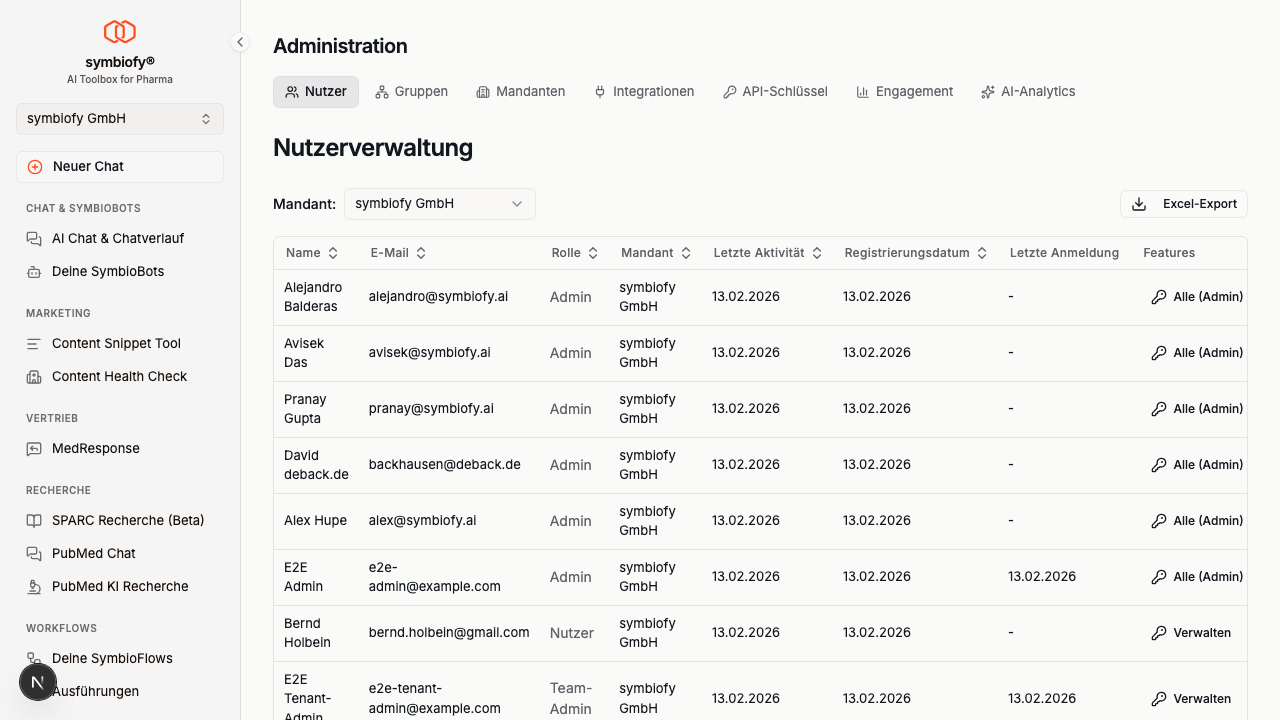Open the API-Schlüssel tab
Image resolution: width=1280 pixels, height=720 pixels.
point(775,91)
